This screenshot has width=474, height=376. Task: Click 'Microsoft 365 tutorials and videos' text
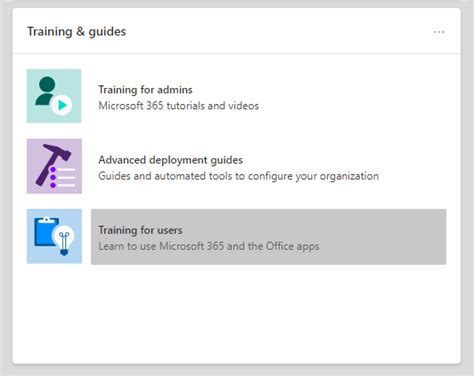(179, 106)
